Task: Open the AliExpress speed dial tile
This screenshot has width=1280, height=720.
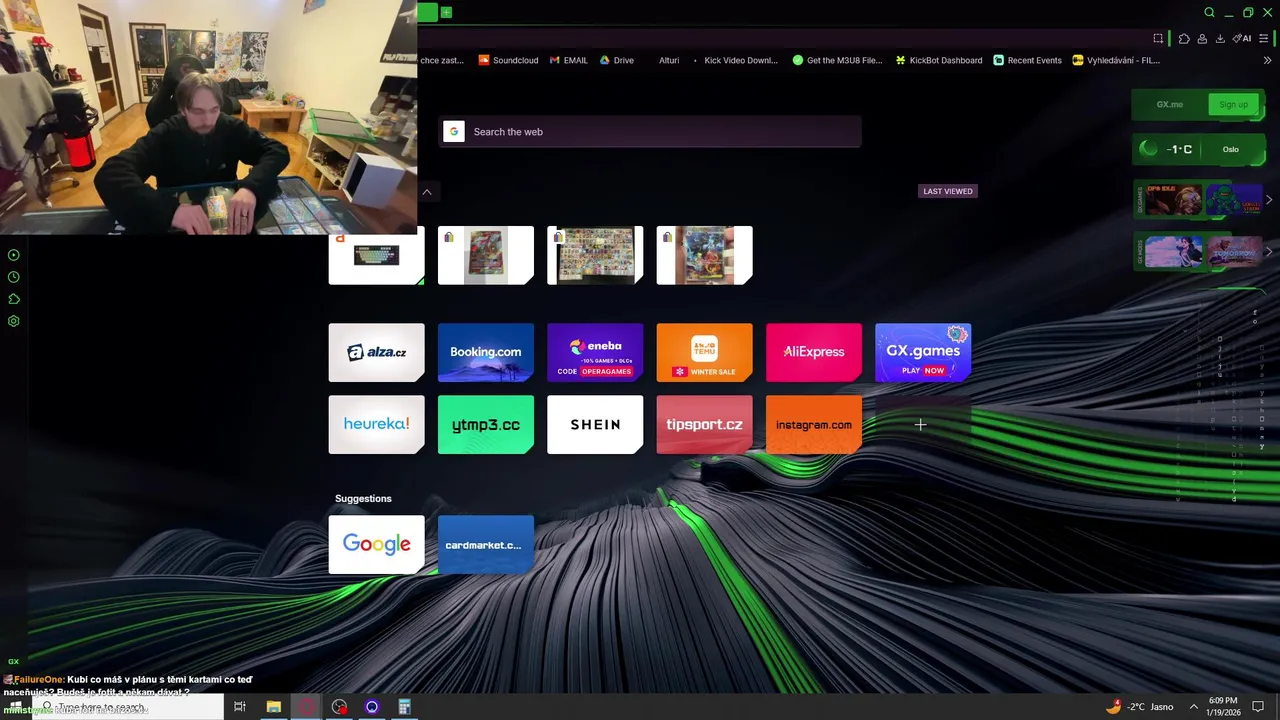Action: (814, 352)
